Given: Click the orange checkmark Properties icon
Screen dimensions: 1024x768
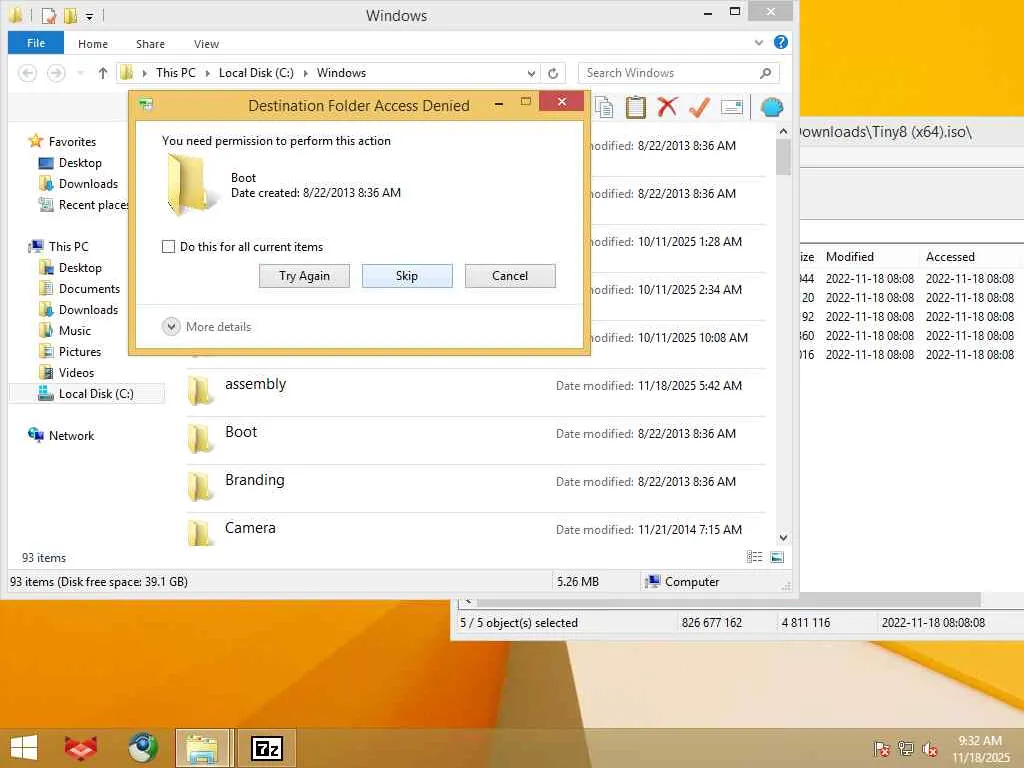Looking at the screenshot, I should point(699,107).
